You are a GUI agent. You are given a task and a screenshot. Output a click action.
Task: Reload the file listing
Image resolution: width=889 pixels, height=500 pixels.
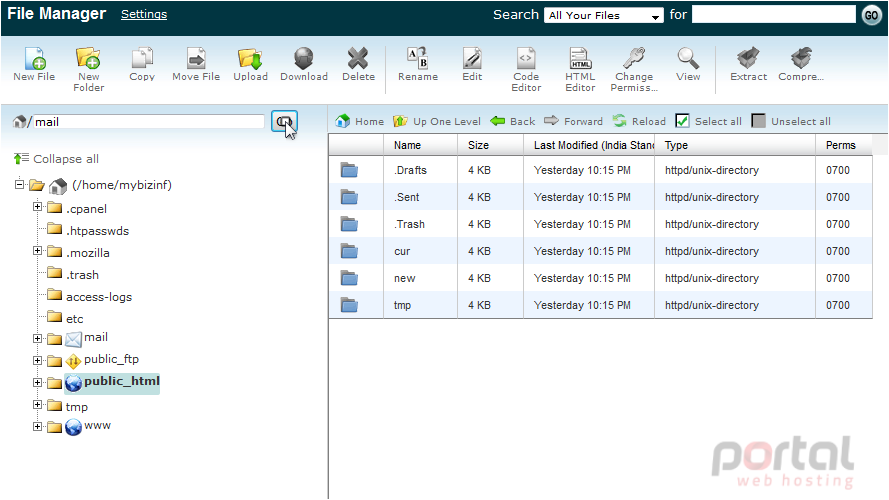pyautogui.click(x=639, y=121)
